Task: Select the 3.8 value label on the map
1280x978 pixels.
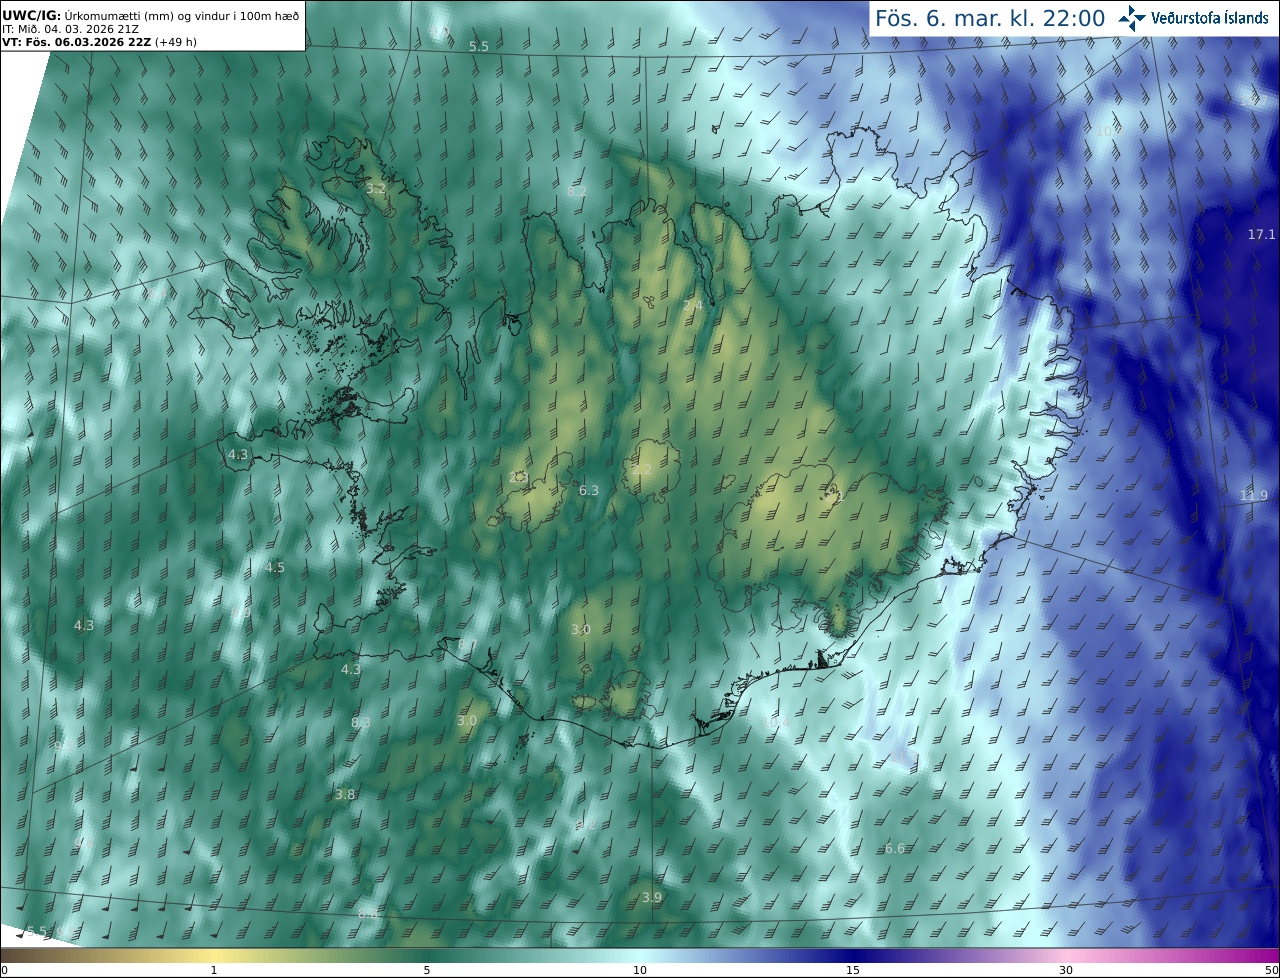Action: pos(345,794)
